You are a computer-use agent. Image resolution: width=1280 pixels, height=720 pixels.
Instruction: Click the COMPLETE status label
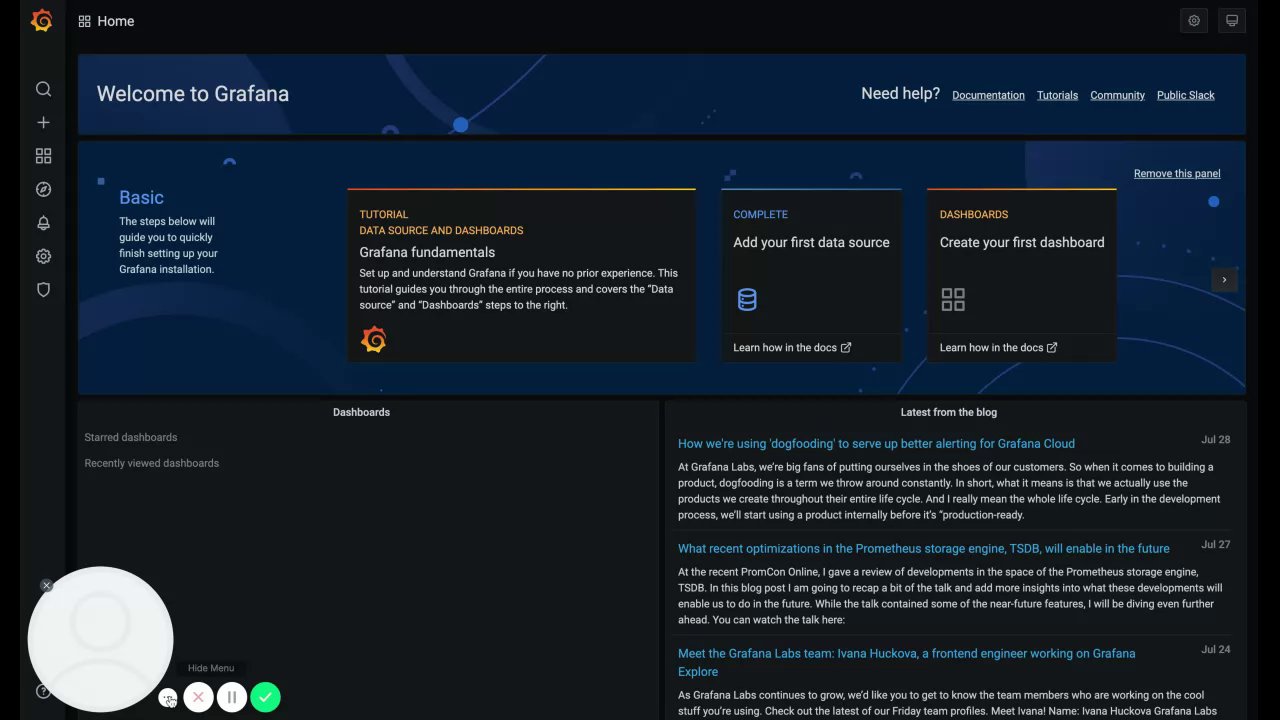click(760, 214)
